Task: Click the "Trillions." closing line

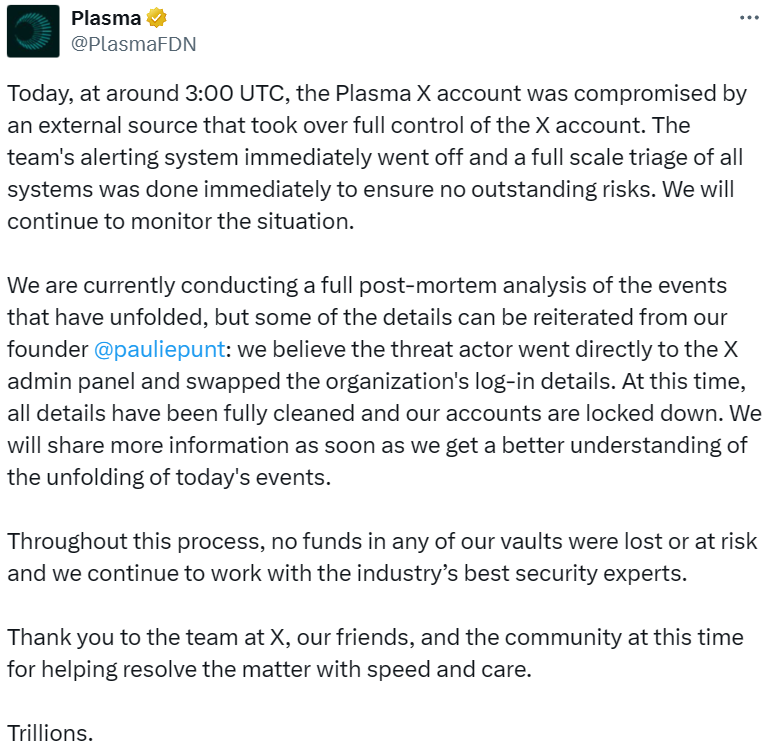Action: coord(50,732)
